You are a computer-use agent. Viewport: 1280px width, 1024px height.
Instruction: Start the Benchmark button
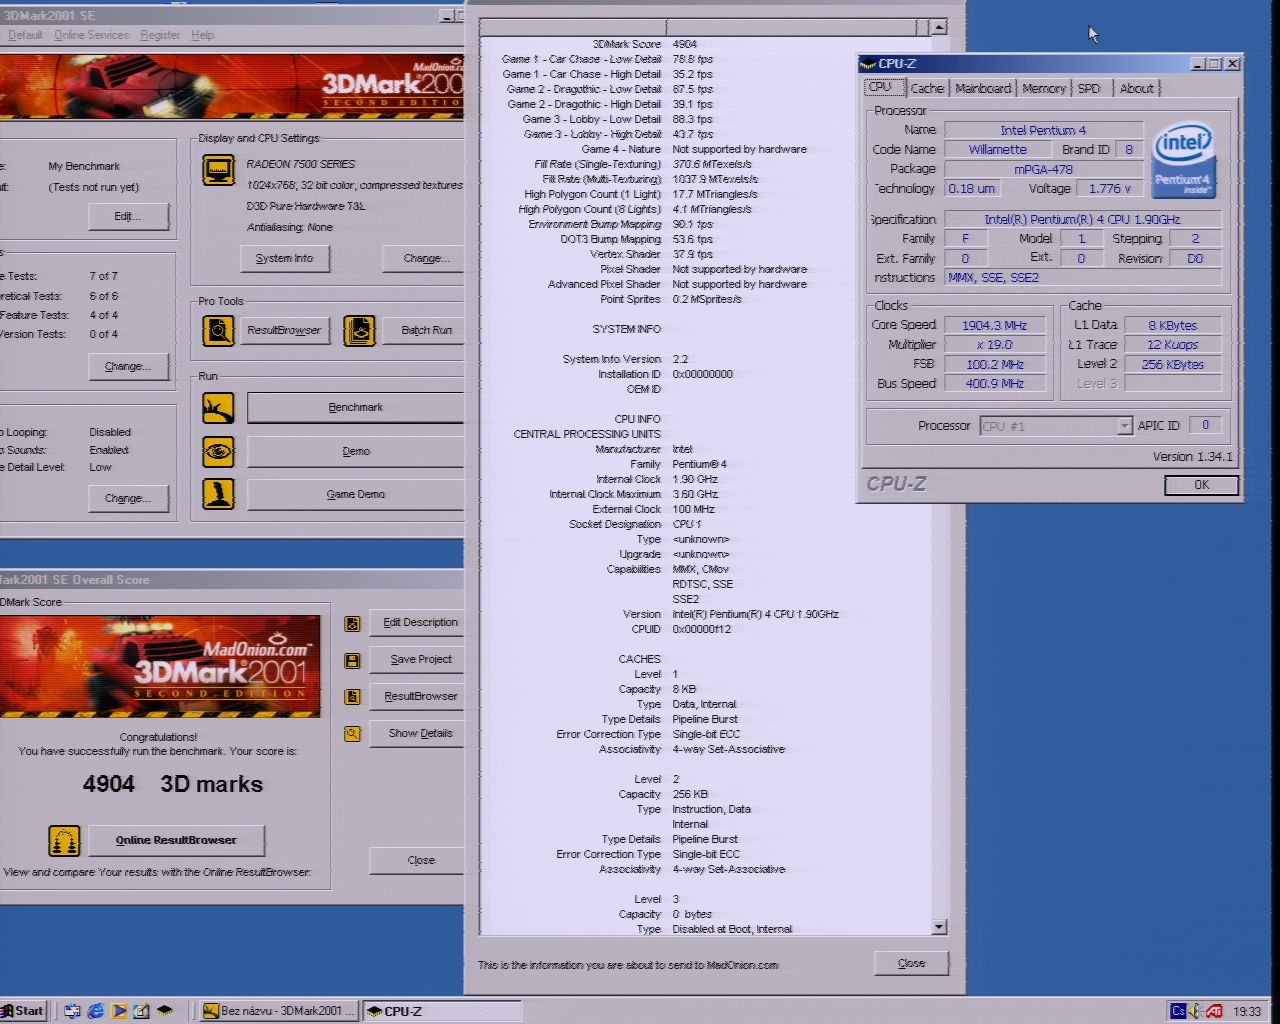point(356,407)
